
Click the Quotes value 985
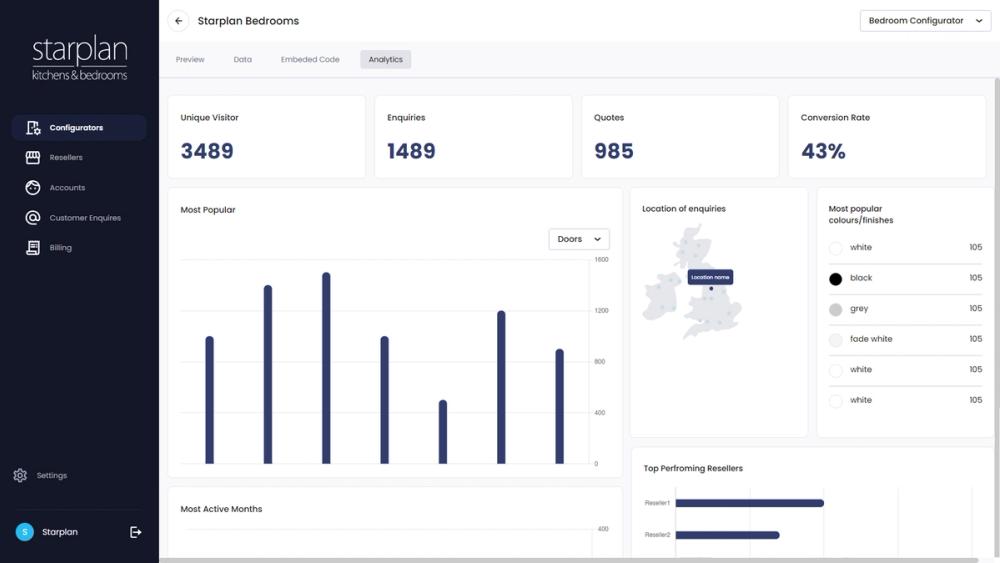[x=614, y=151]
